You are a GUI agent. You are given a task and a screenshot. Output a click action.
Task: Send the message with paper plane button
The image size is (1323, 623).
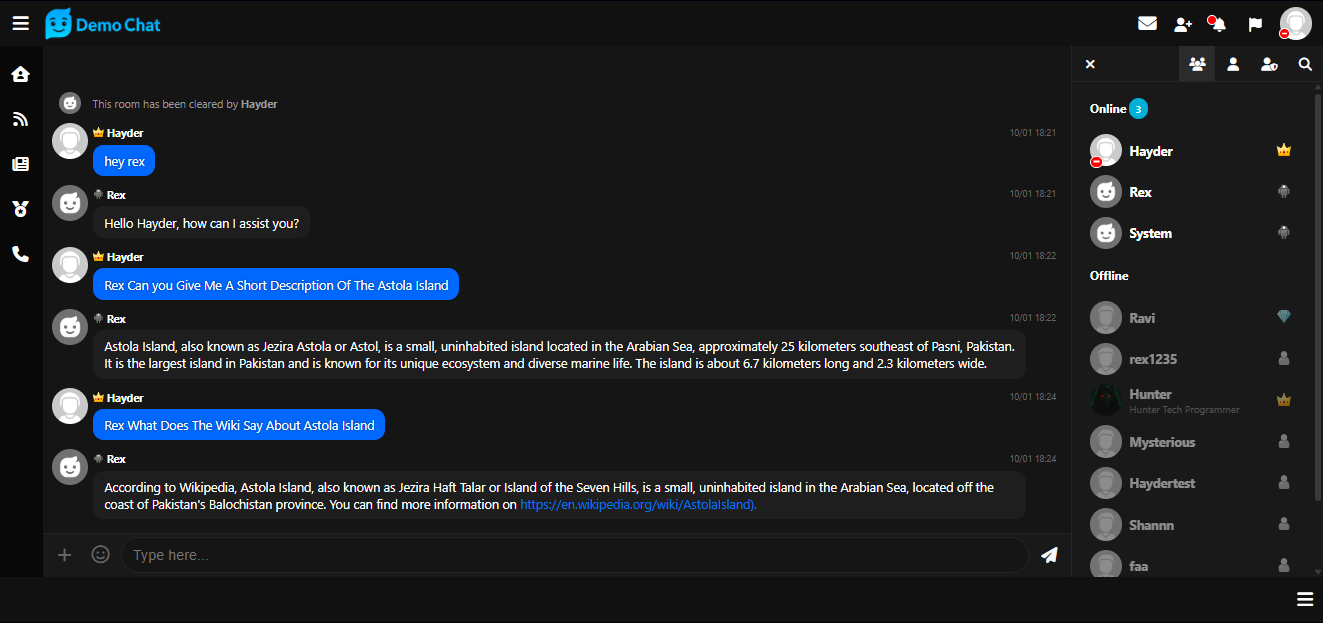1049,555
